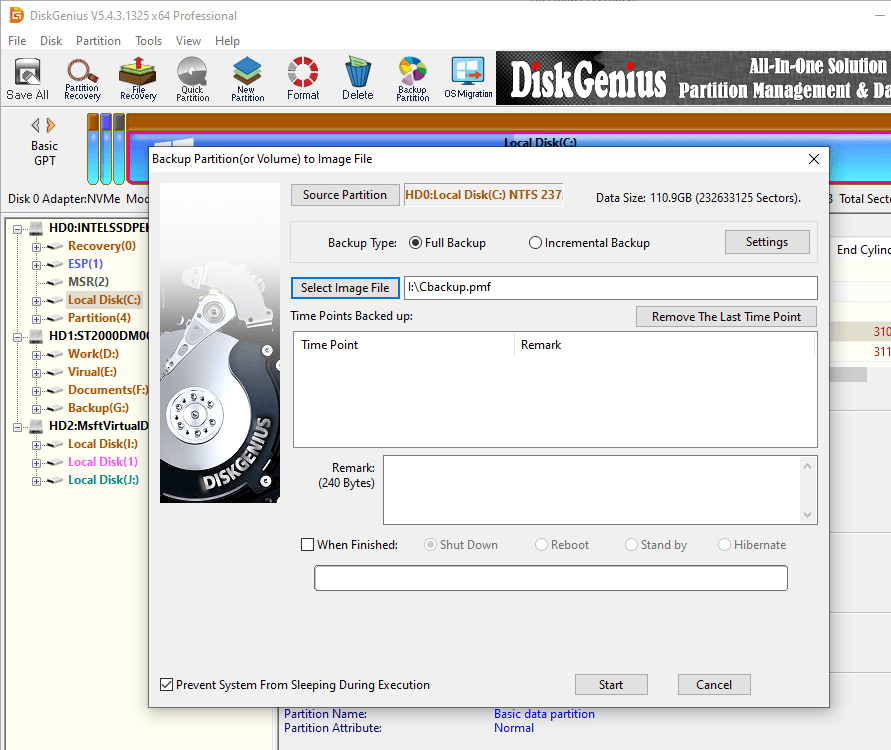The width and height of the screenshot is (891, 750).
Task: Click the Save All toolbar icon
Action: click(27, 79)
